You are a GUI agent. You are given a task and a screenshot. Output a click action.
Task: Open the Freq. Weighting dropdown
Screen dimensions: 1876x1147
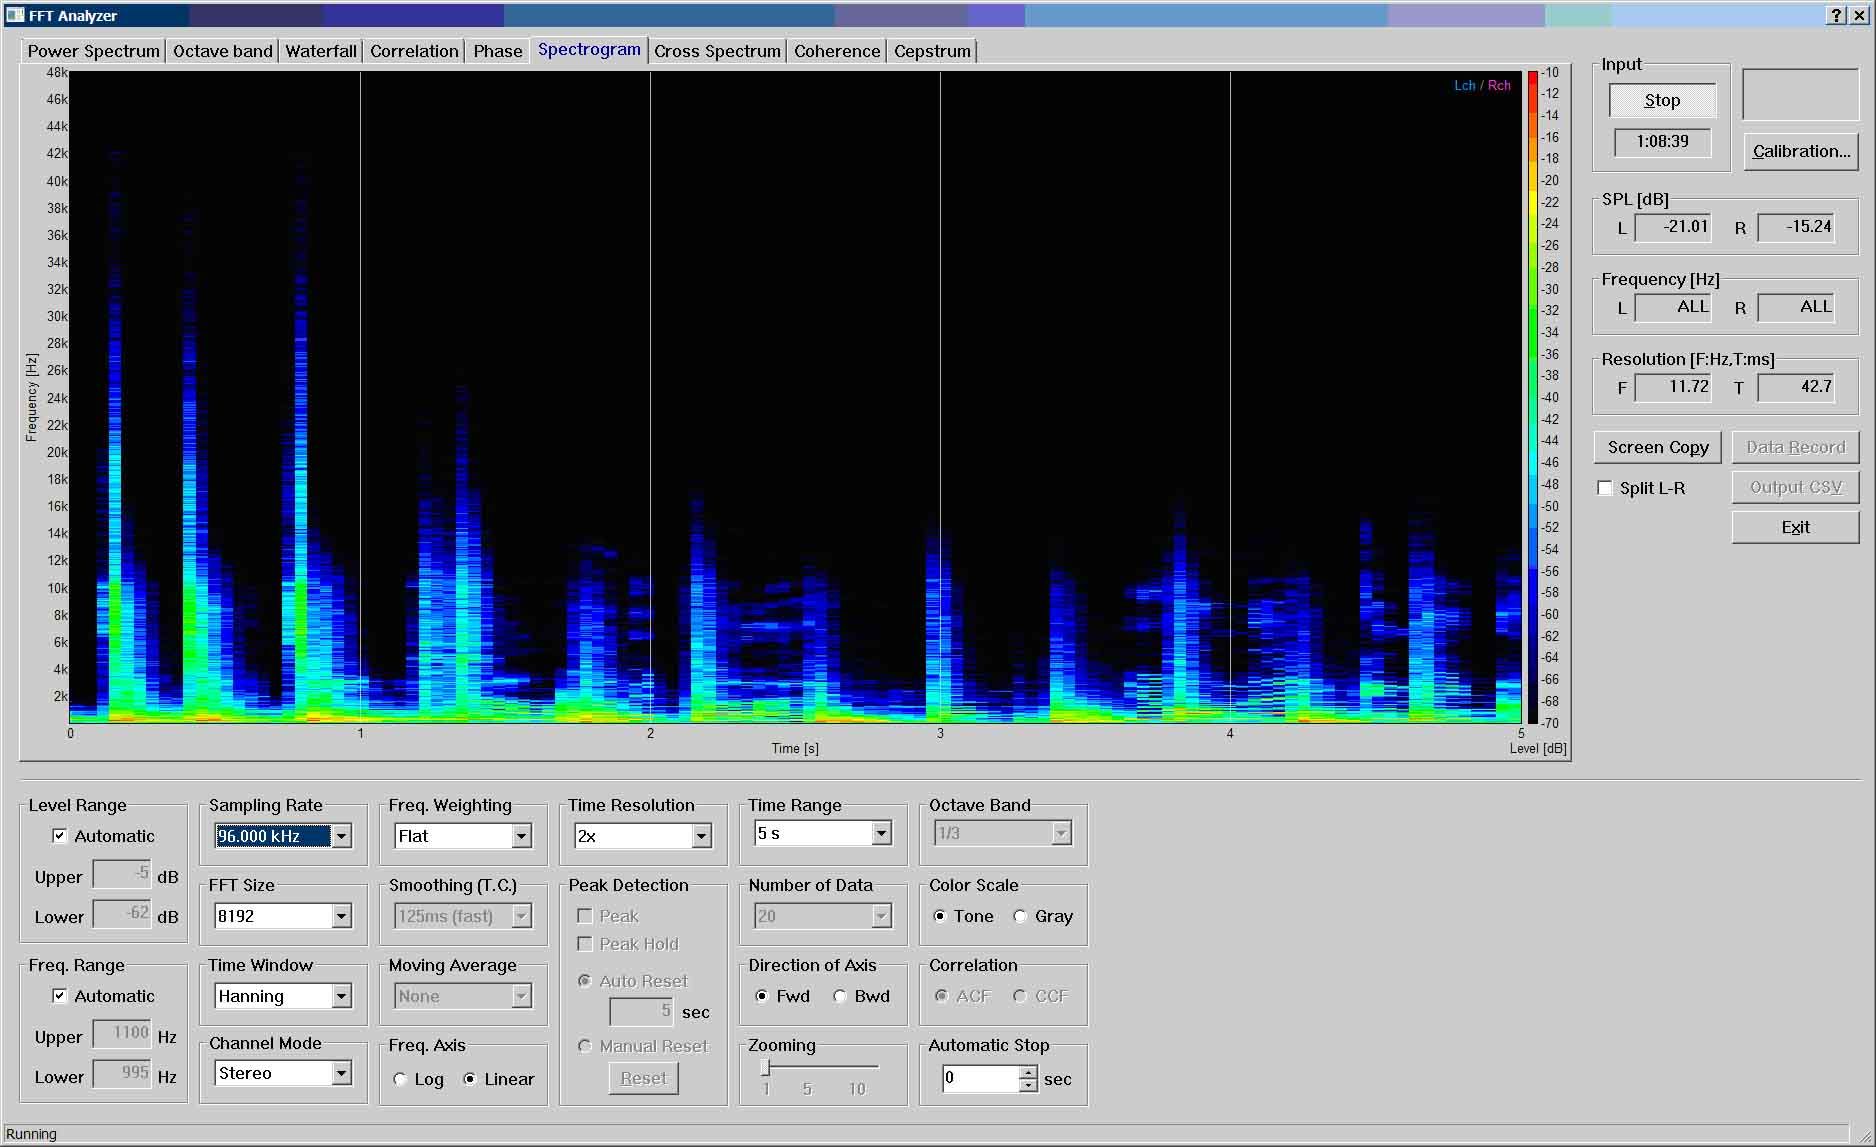(x=521, y=836)
